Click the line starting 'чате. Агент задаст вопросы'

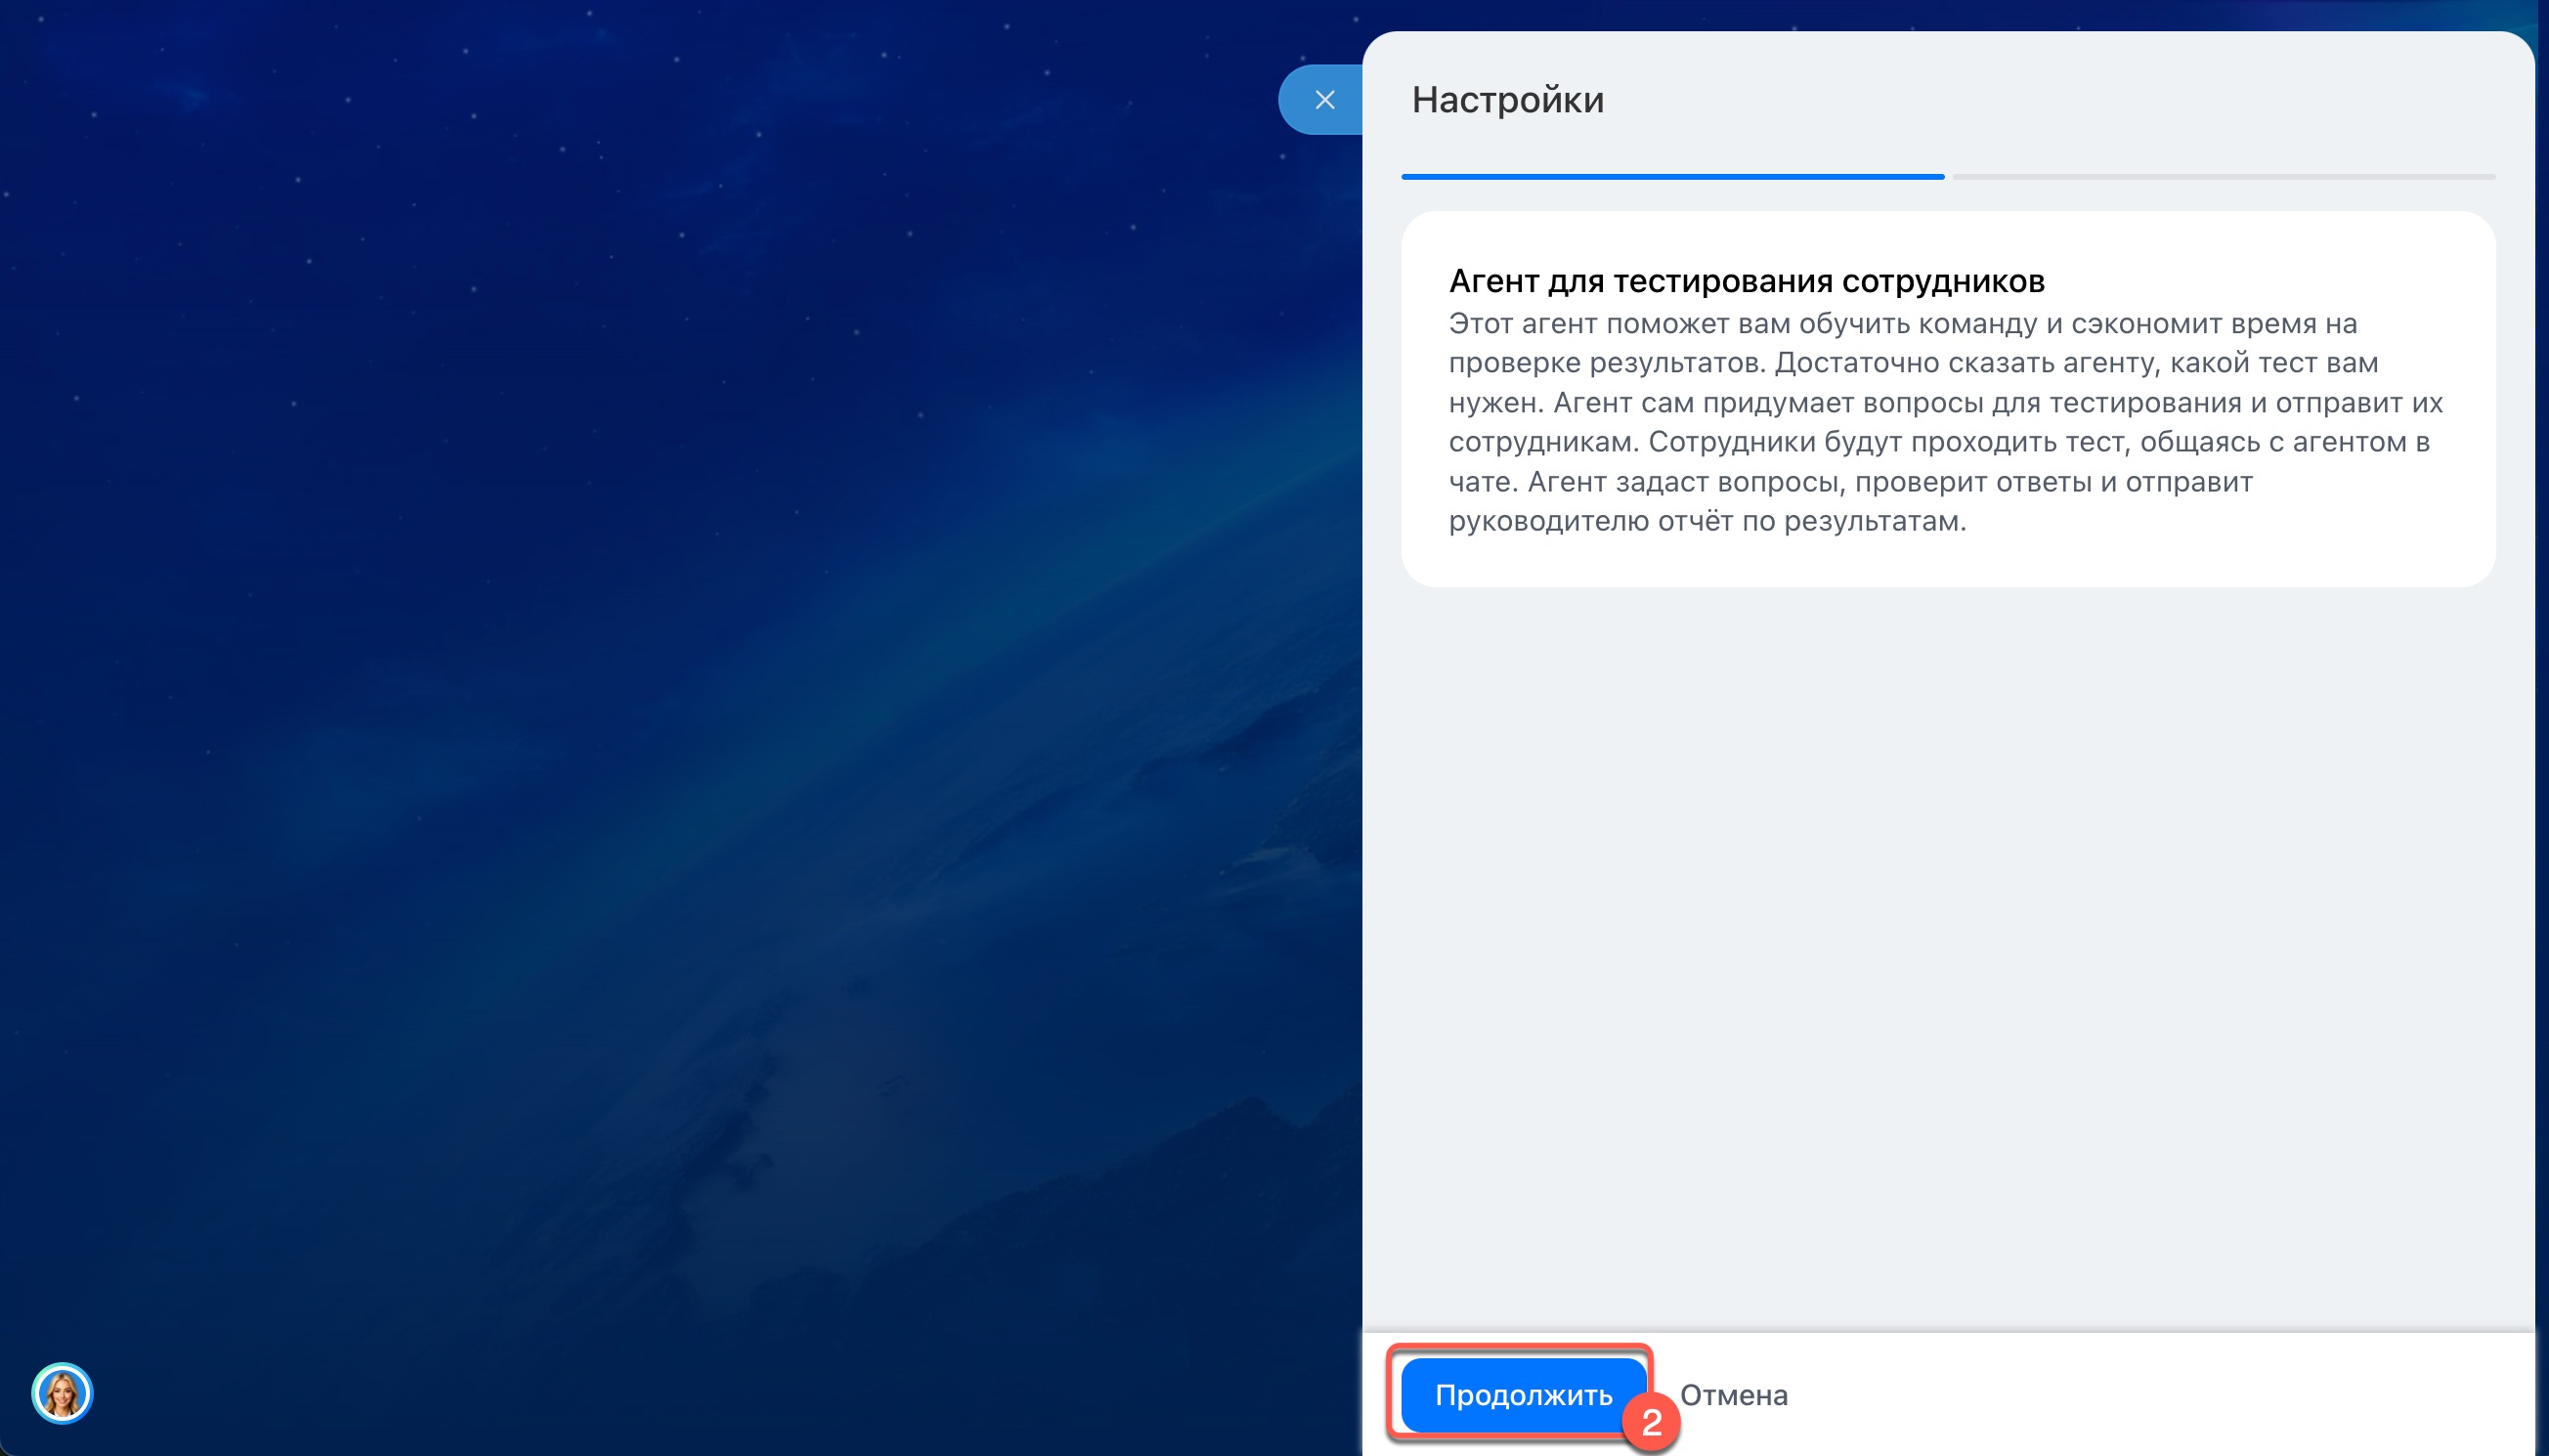(x=1849, y=482)
